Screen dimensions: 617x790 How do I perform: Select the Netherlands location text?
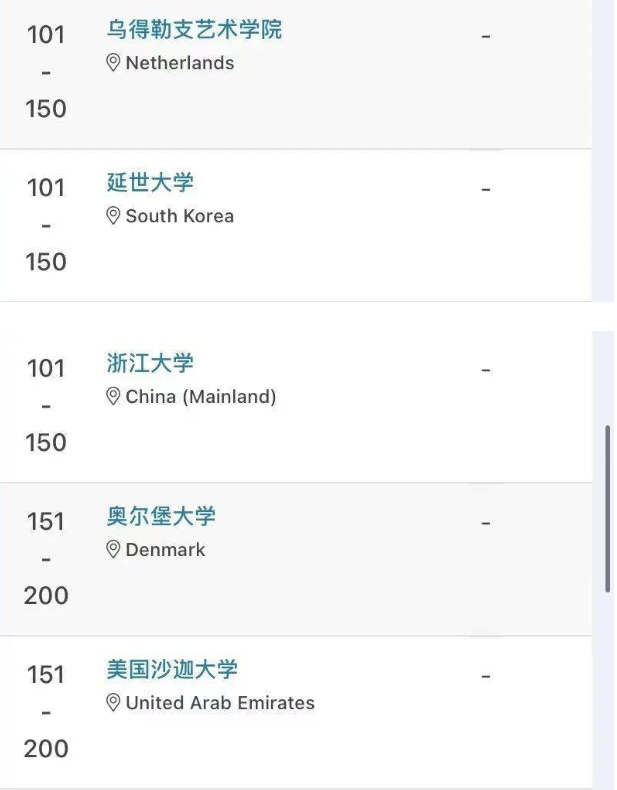(x=180, y=63)
